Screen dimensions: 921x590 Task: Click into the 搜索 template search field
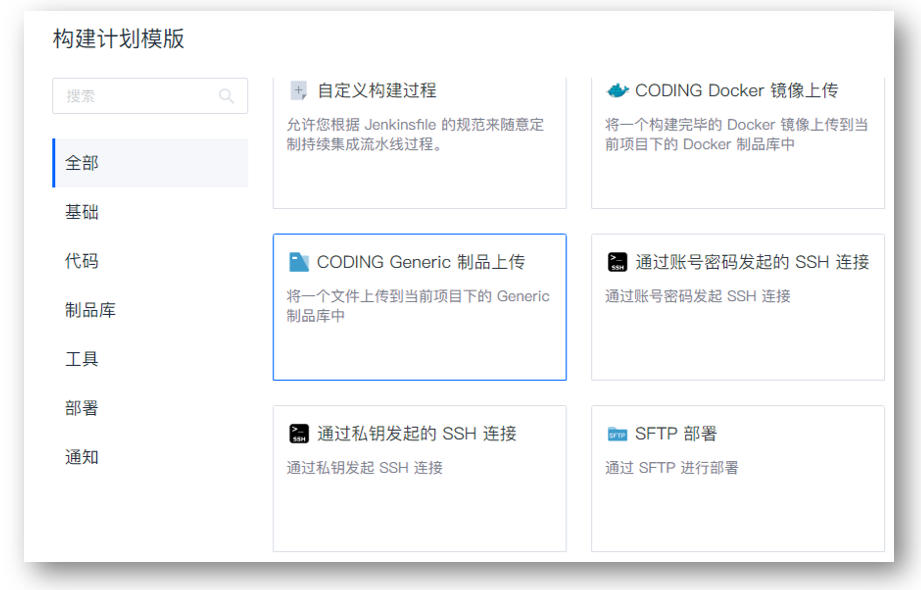150,96
